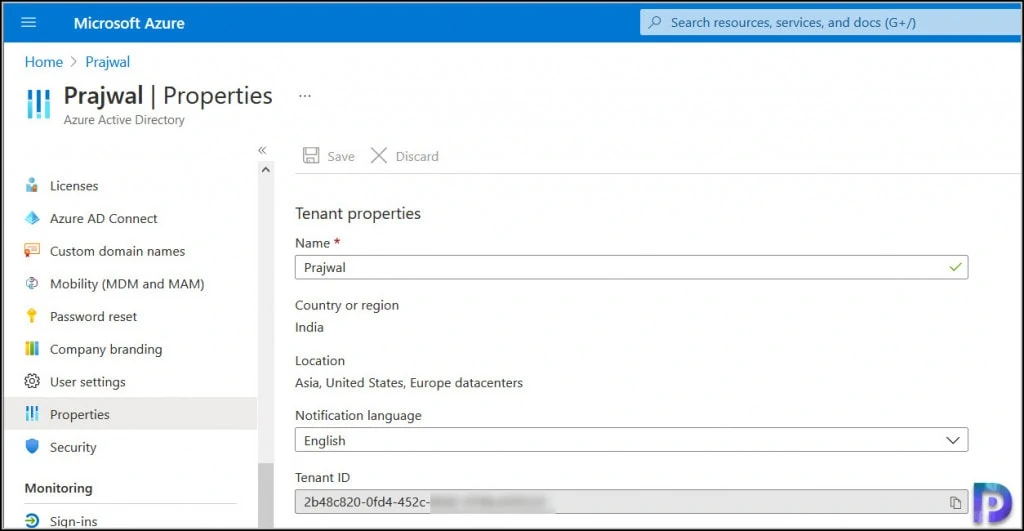Click the Security shield icon
This screenshot has height=531, width=1024.
point(31,447)
